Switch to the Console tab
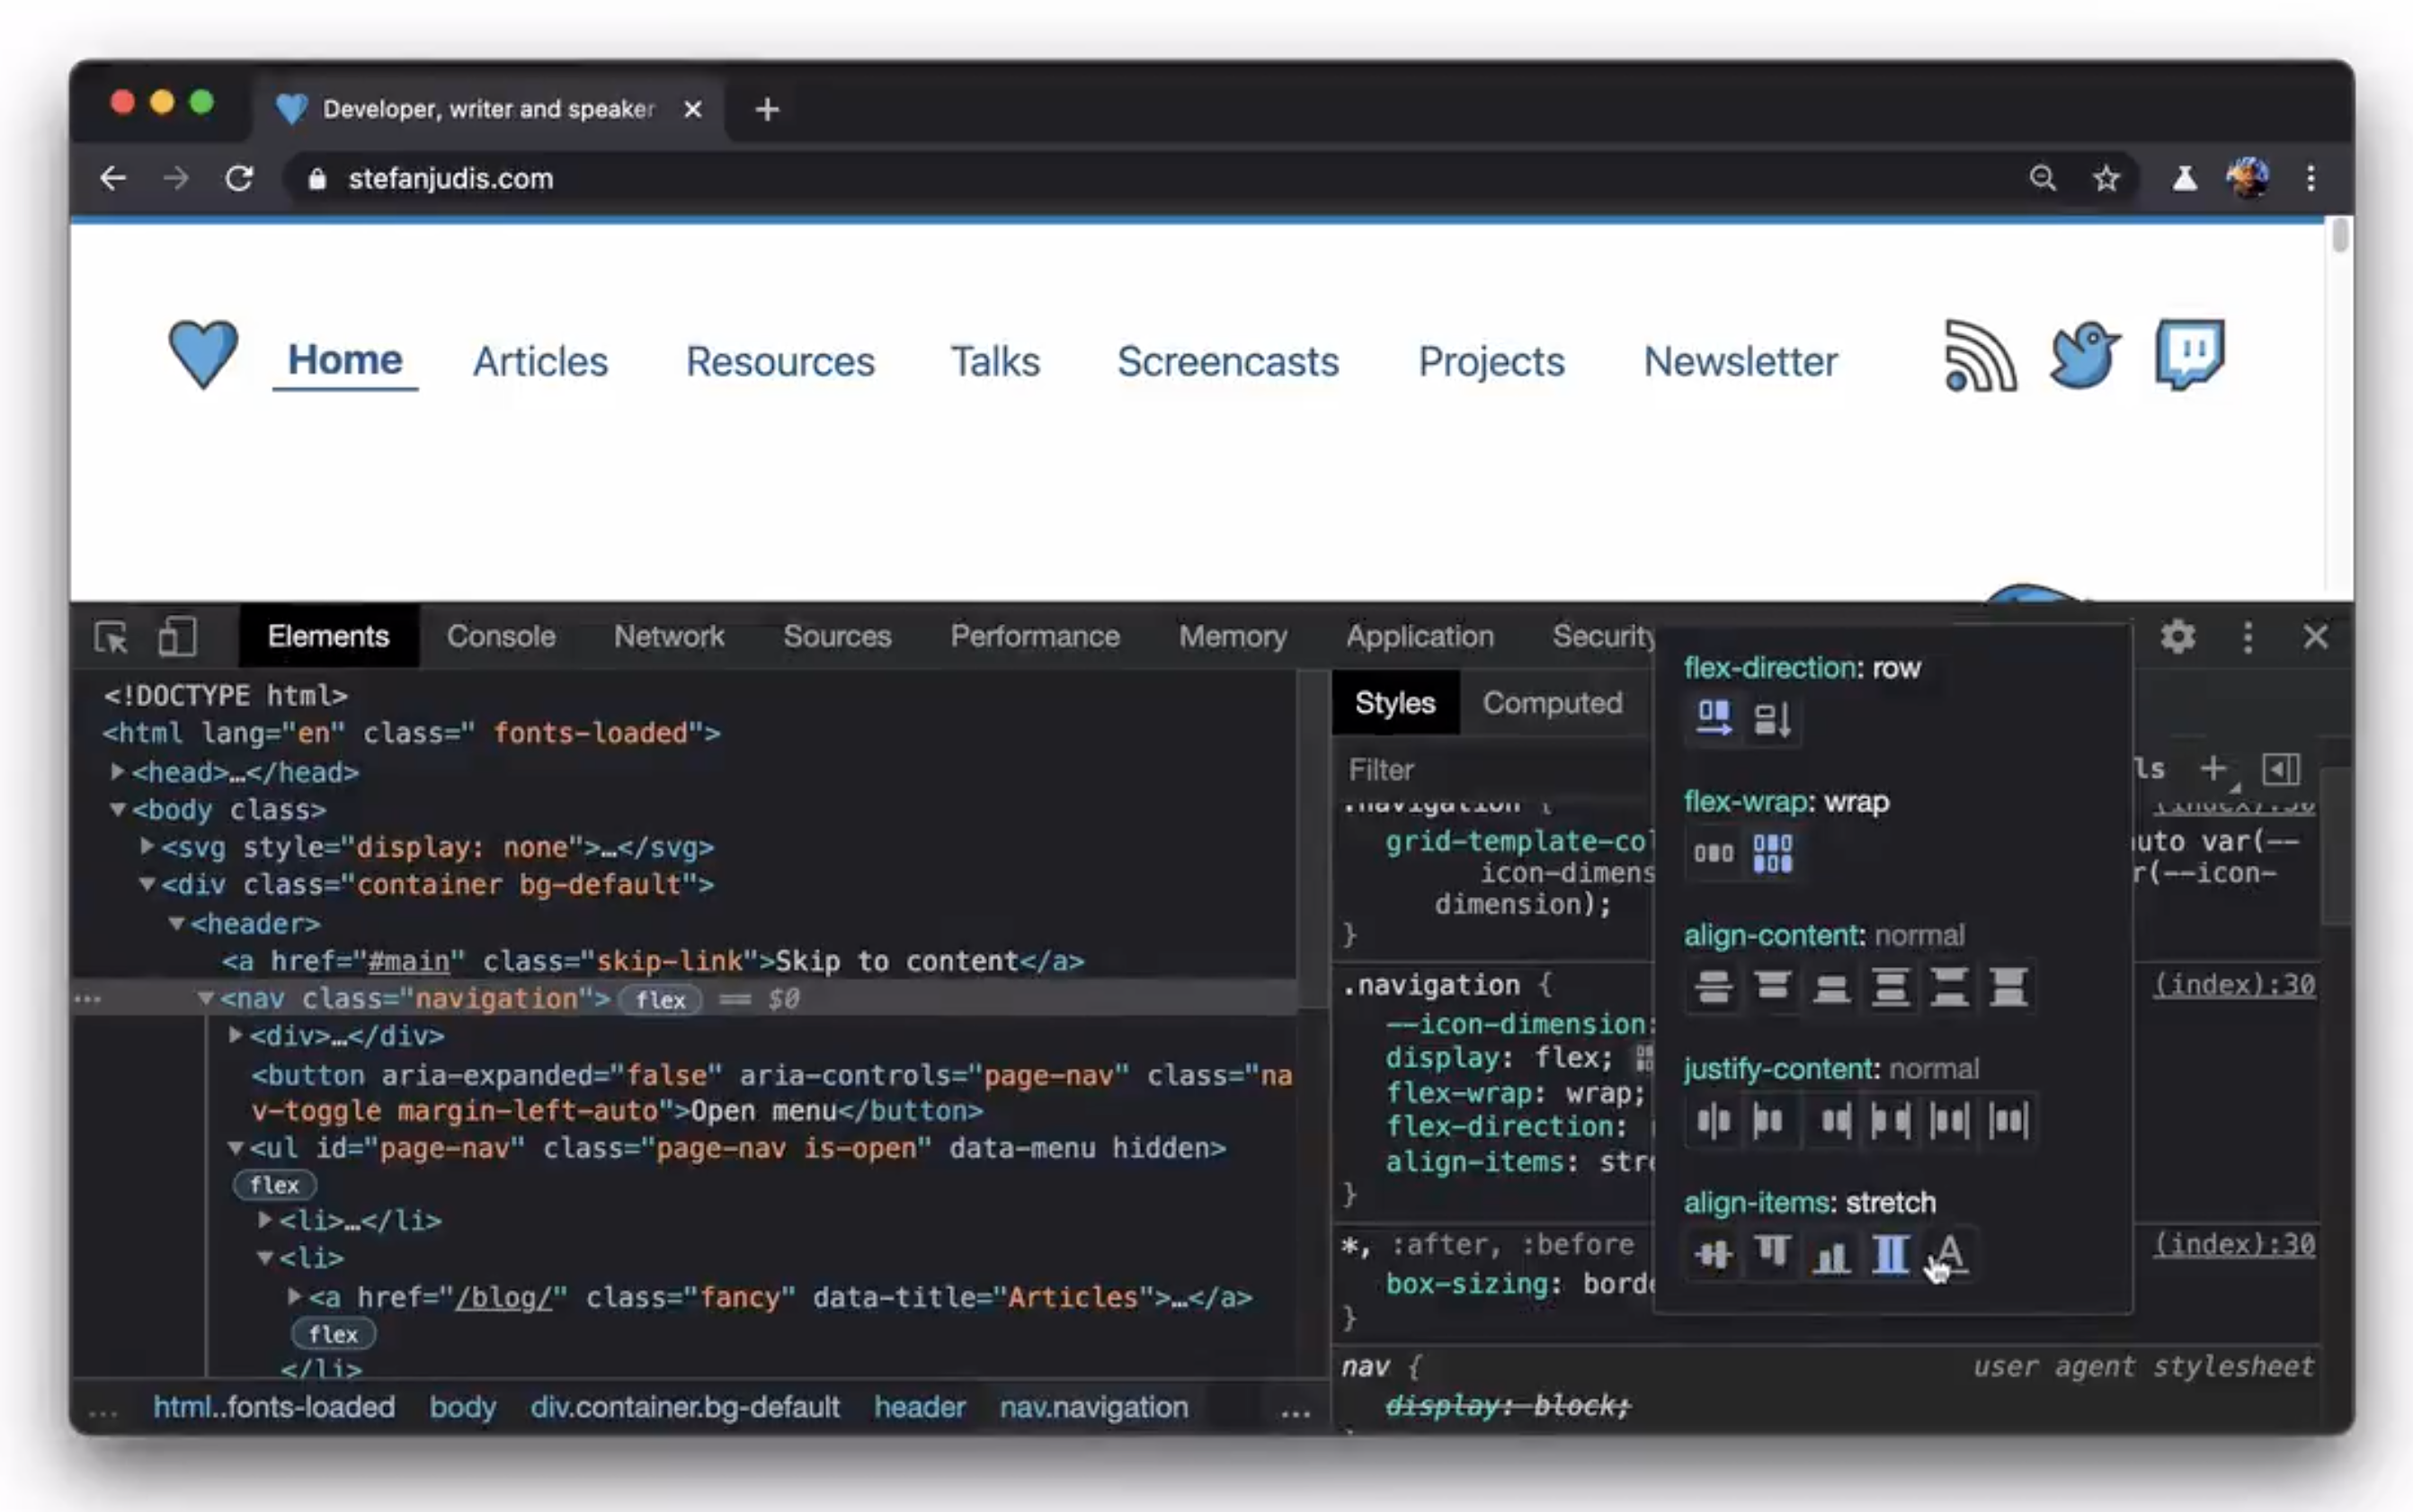 click(500, 636)
